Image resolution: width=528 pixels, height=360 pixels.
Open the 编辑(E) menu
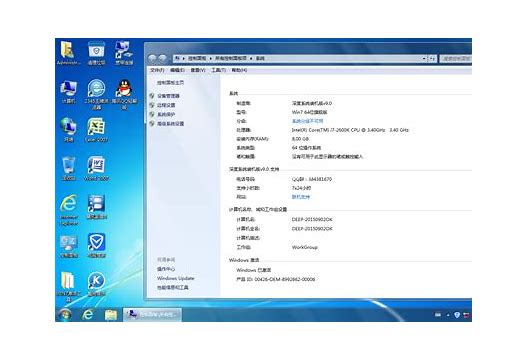(x=177, y=70)
